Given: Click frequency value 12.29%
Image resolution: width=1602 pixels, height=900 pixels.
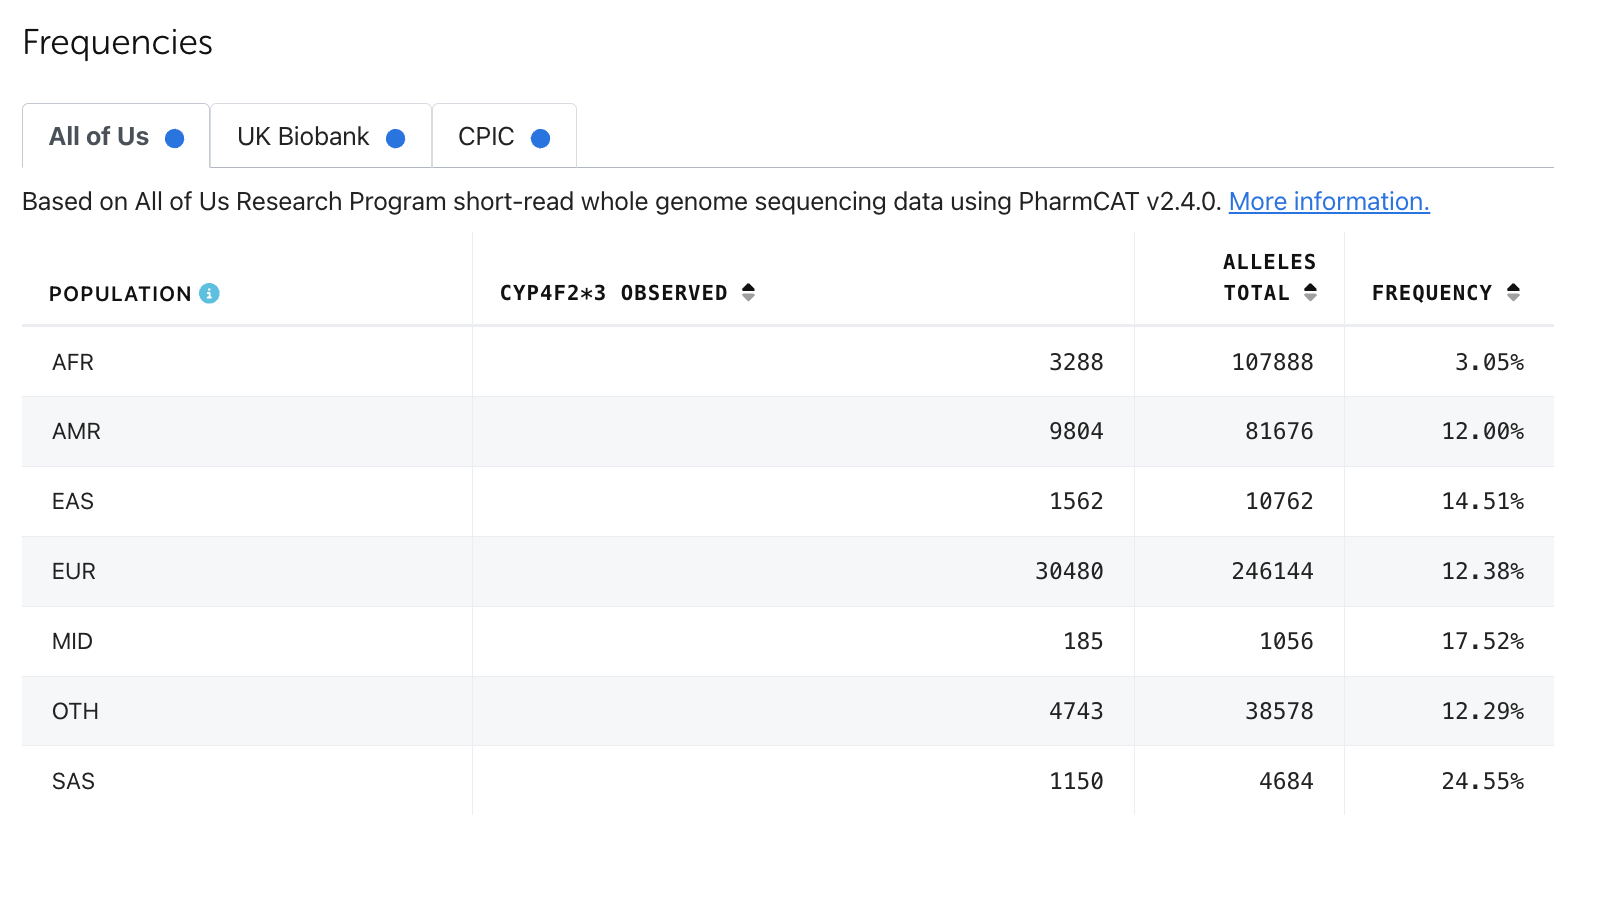Looking at the screenshot, I should point(1483,711).
